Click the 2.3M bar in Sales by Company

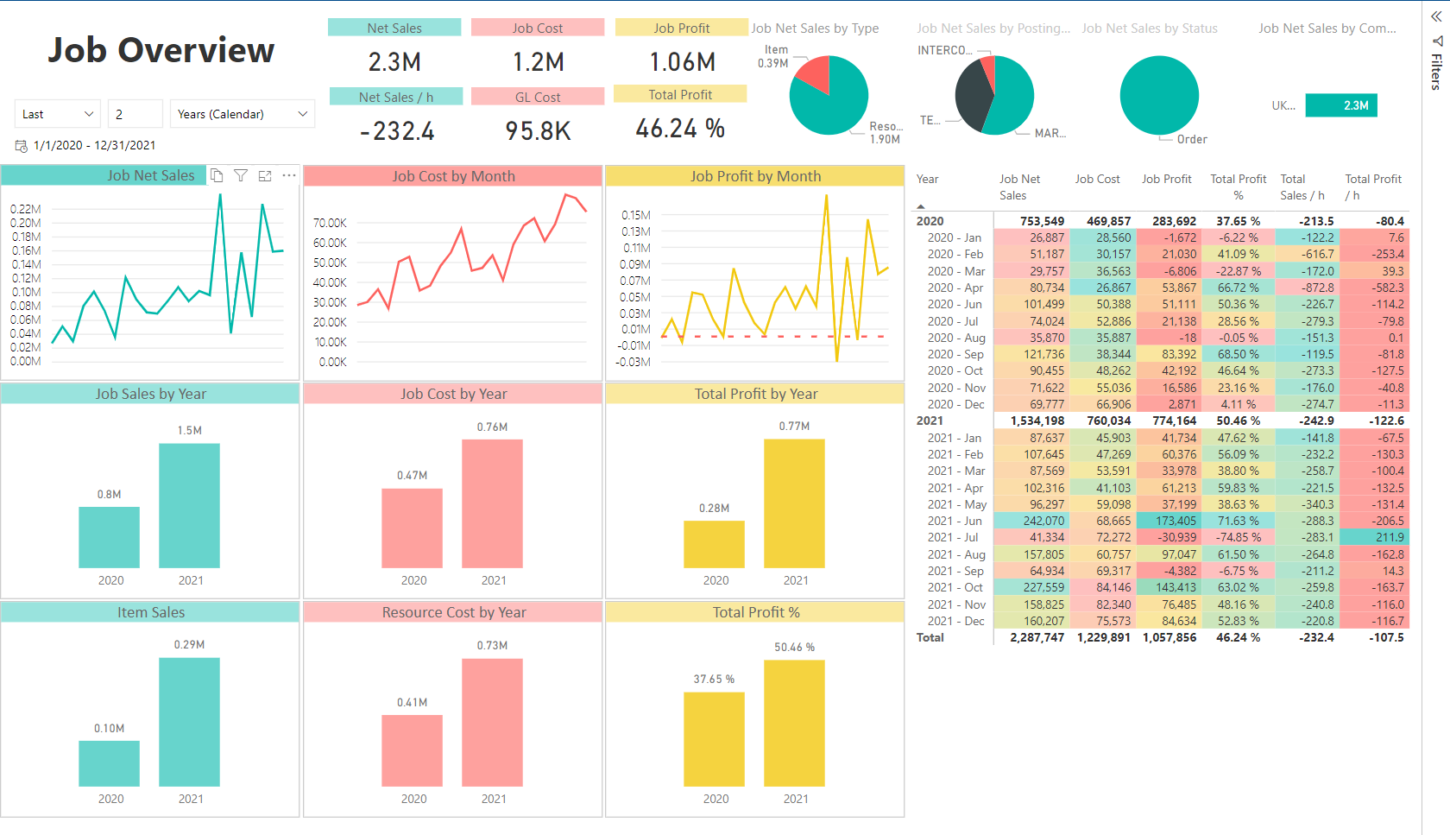[1341, 106]
